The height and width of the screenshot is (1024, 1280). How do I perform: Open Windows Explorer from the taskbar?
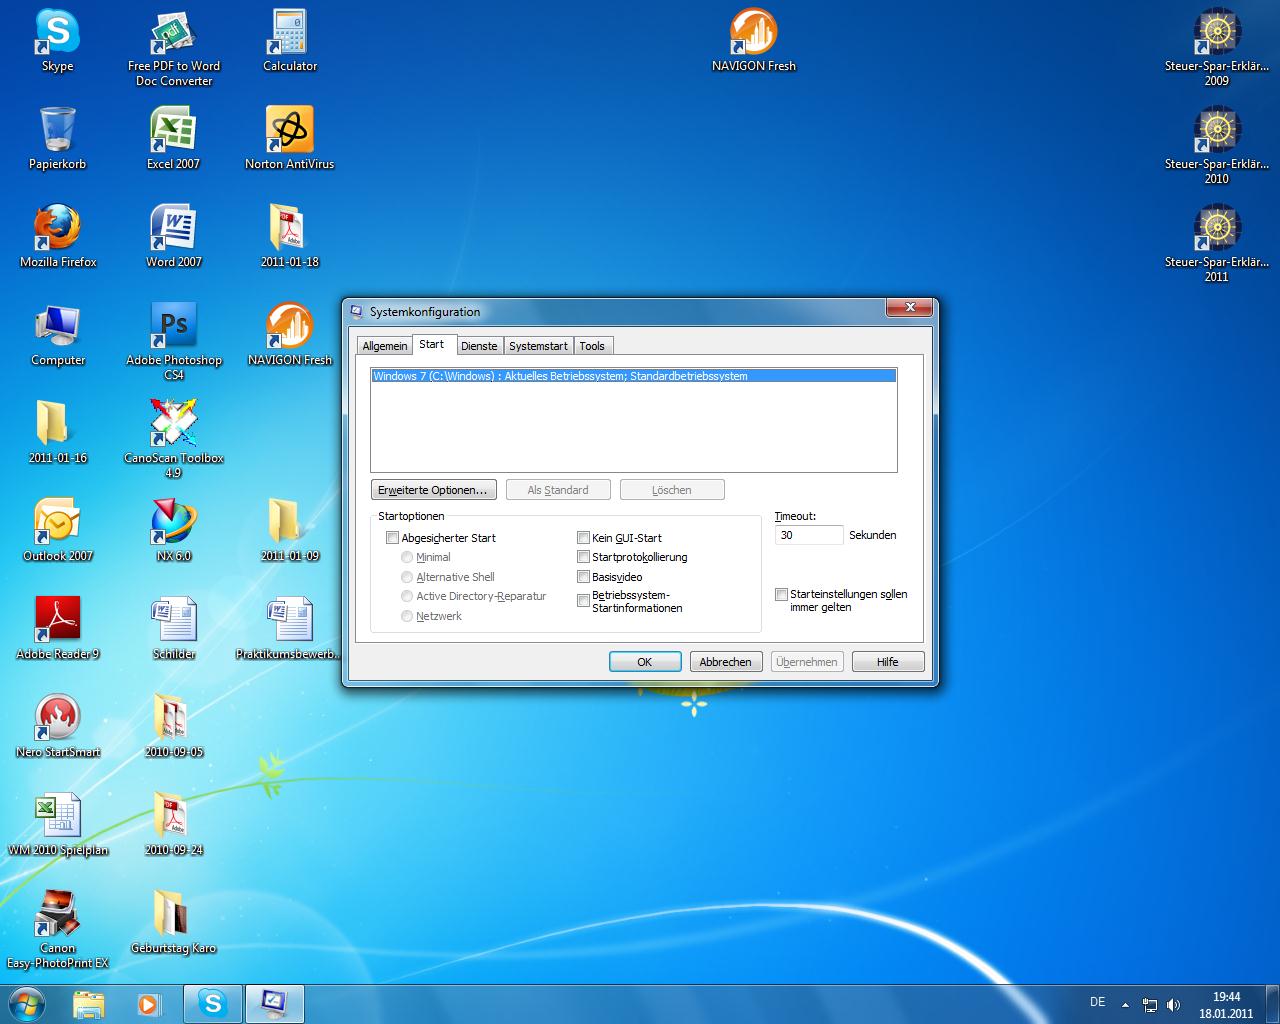(88, 1004)
